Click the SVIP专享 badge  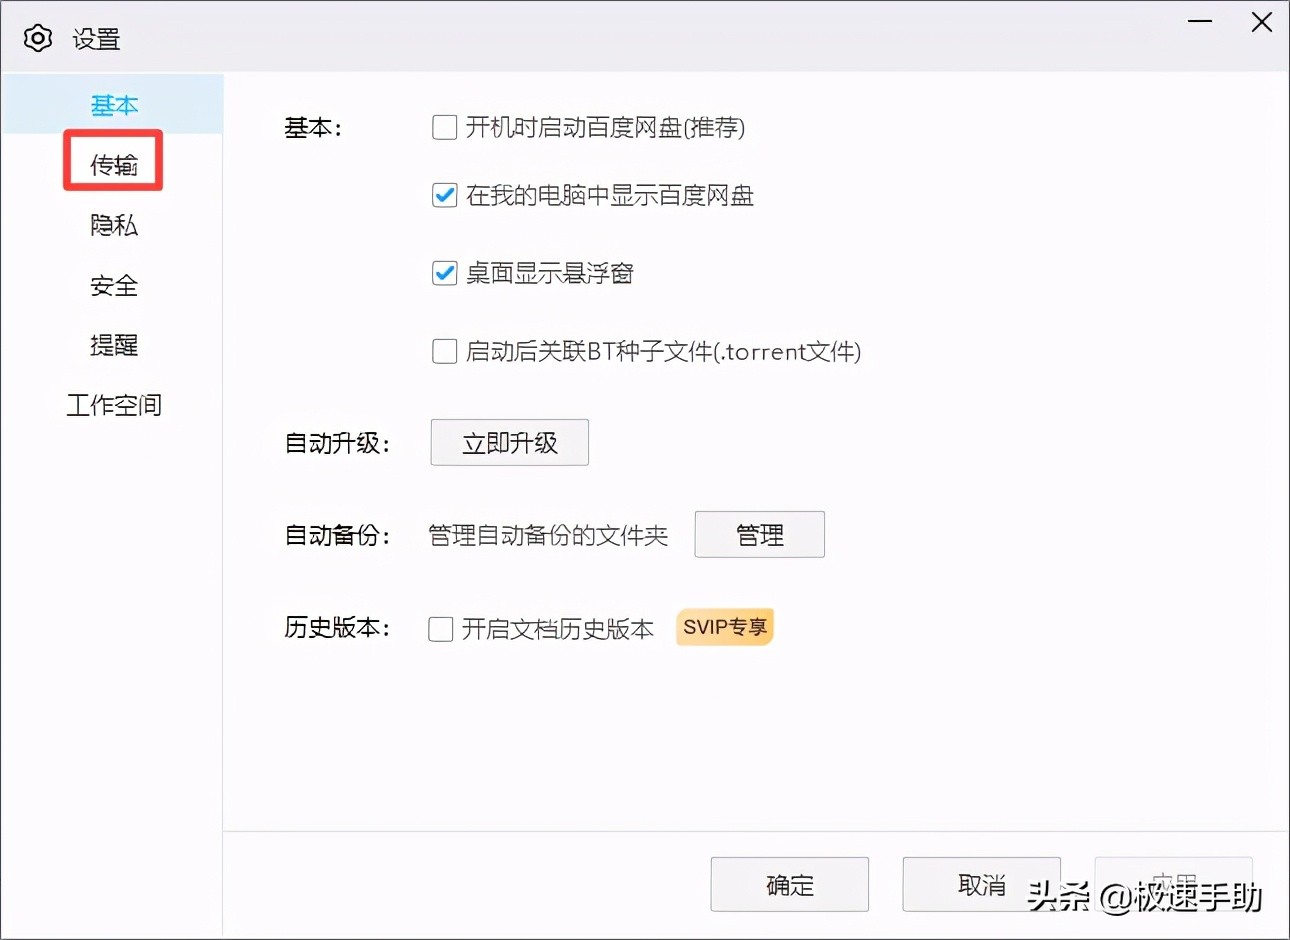click(x=724, y=627)
